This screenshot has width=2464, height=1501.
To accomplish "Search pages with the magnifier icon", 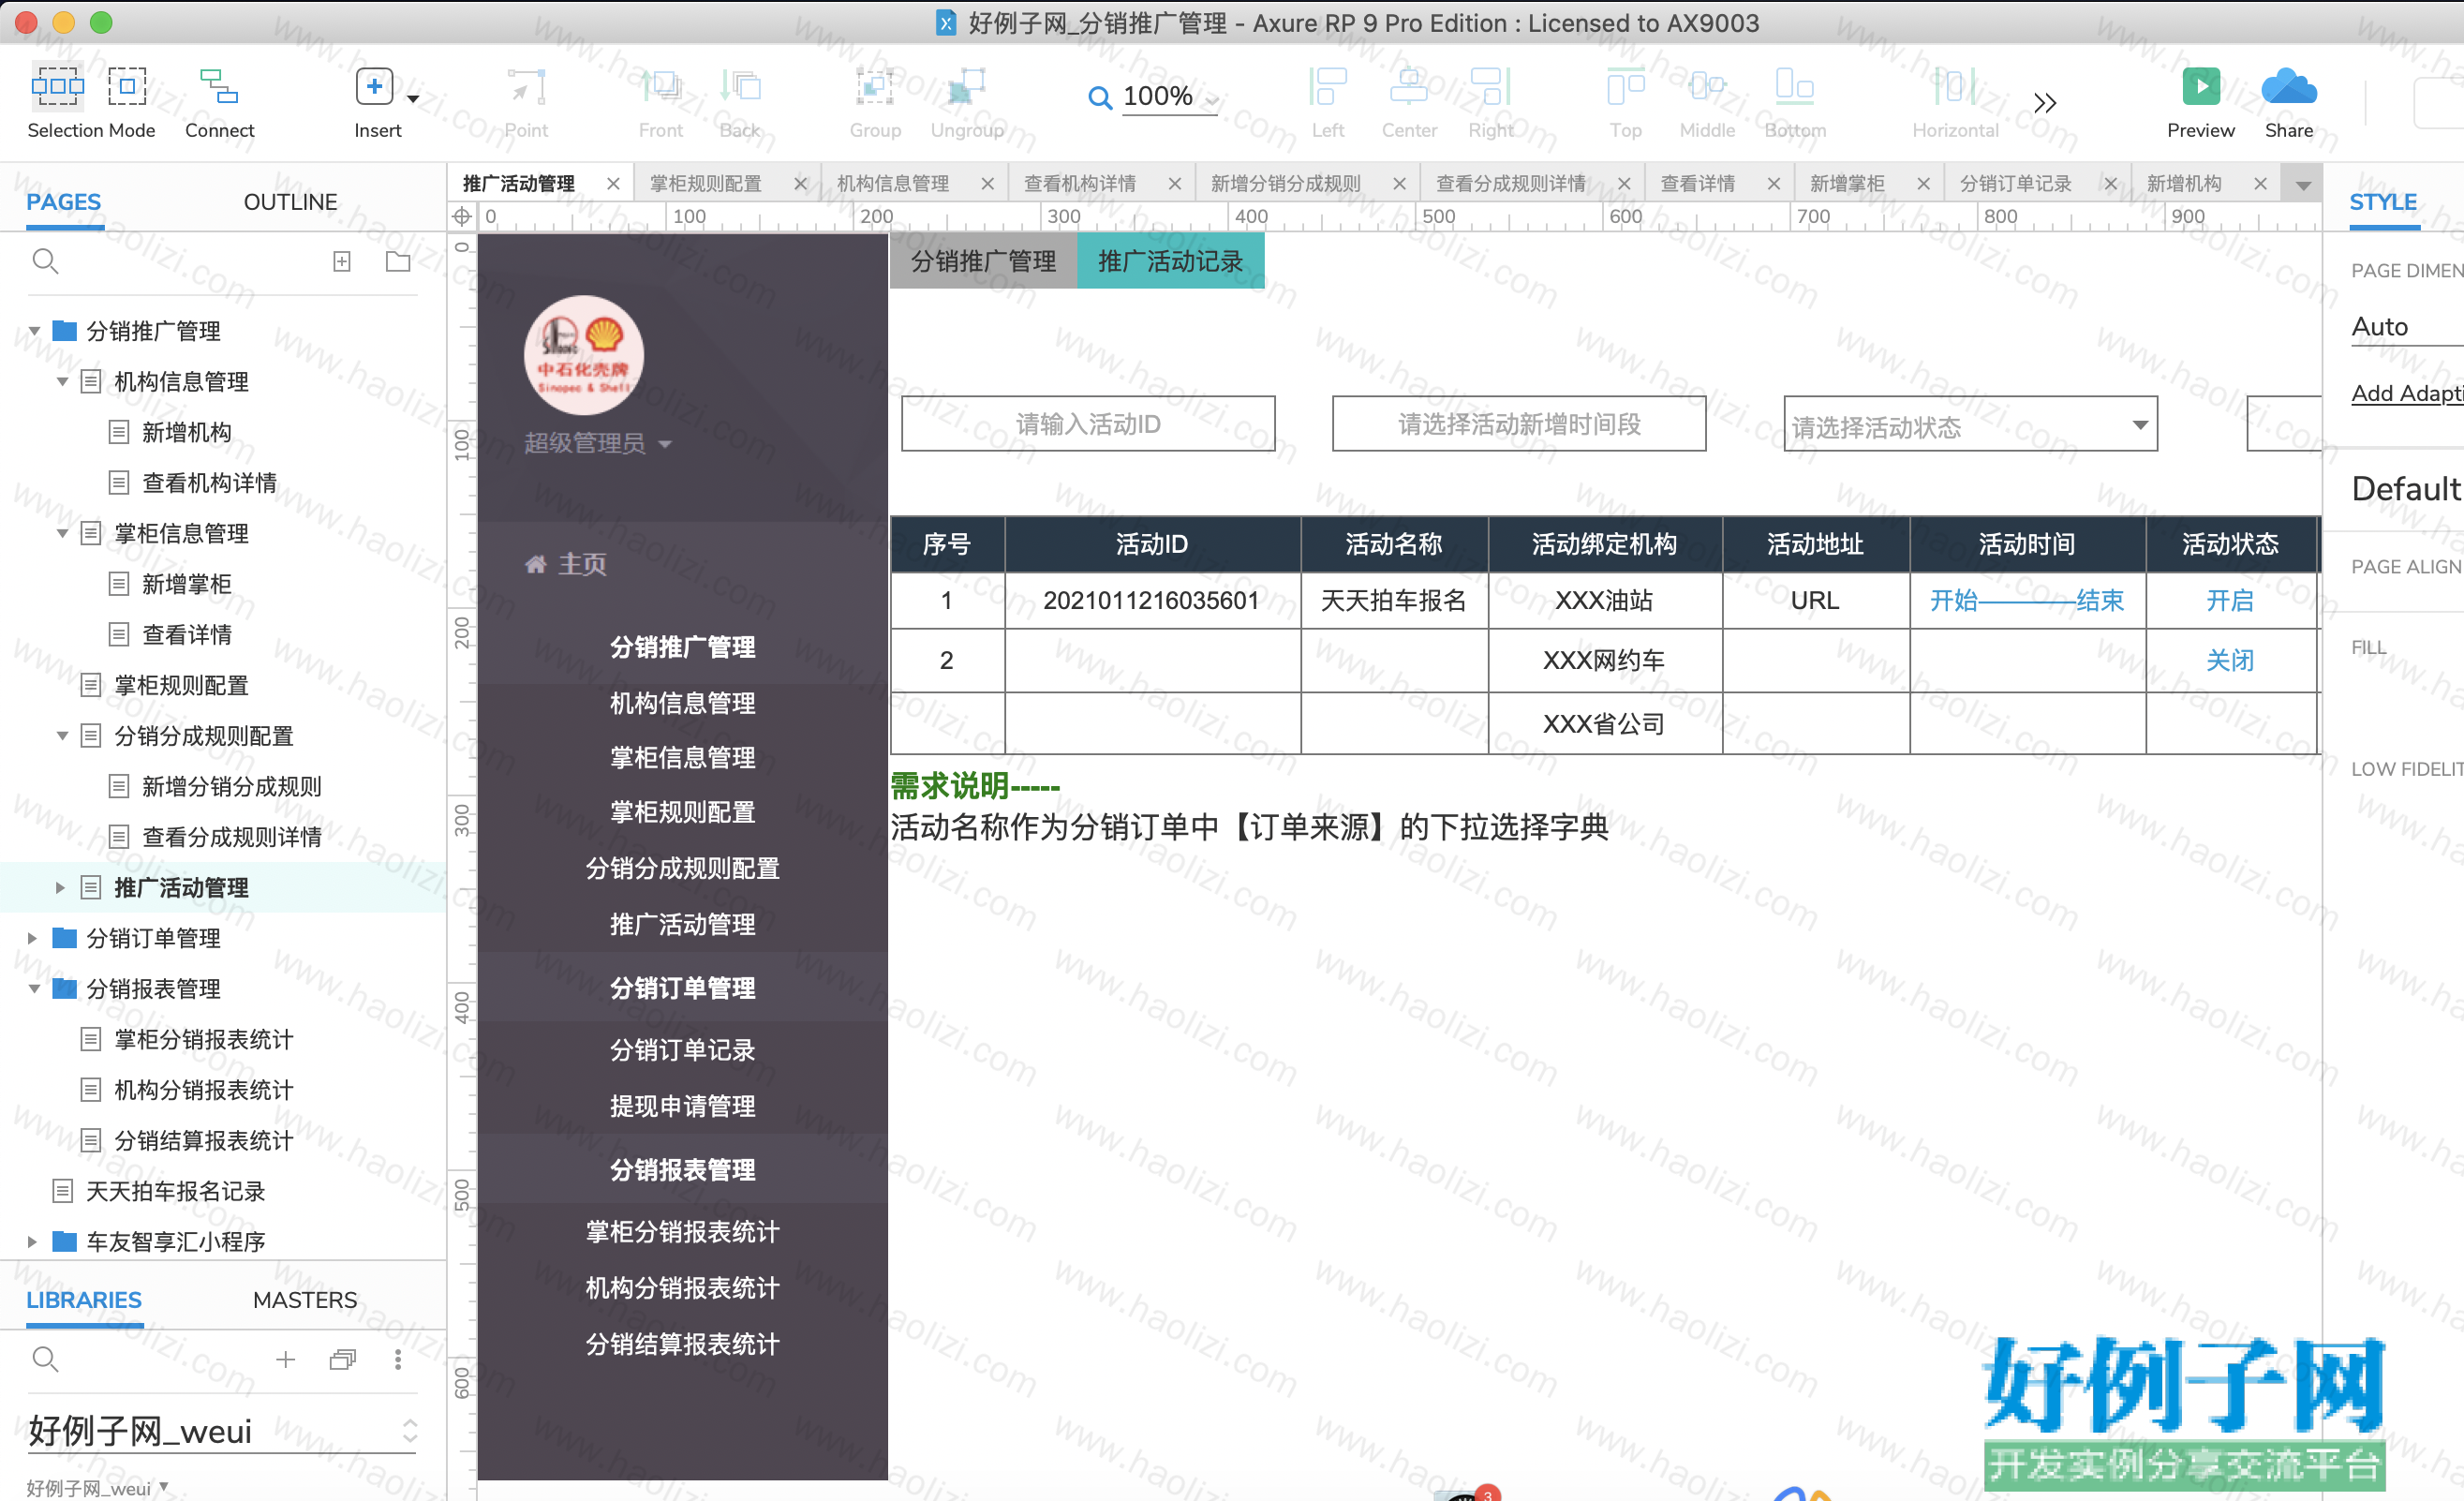I will pos(45,261).
